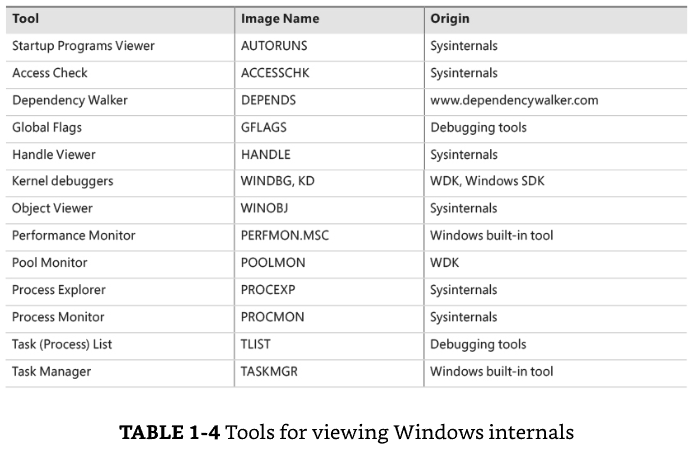Click the PROCEXP image name cell
Screen dimensions: 692x457
point(268,290)
